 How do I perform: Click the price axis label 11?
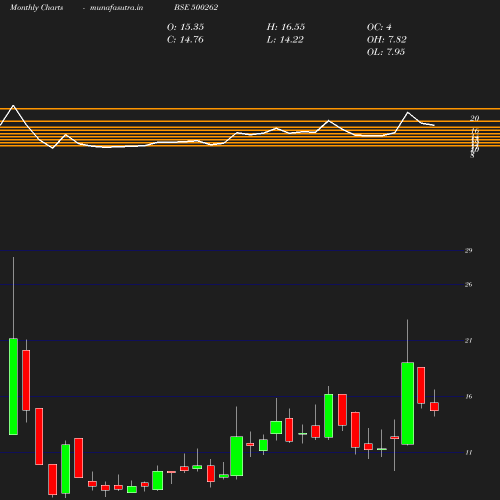point(468,453)
